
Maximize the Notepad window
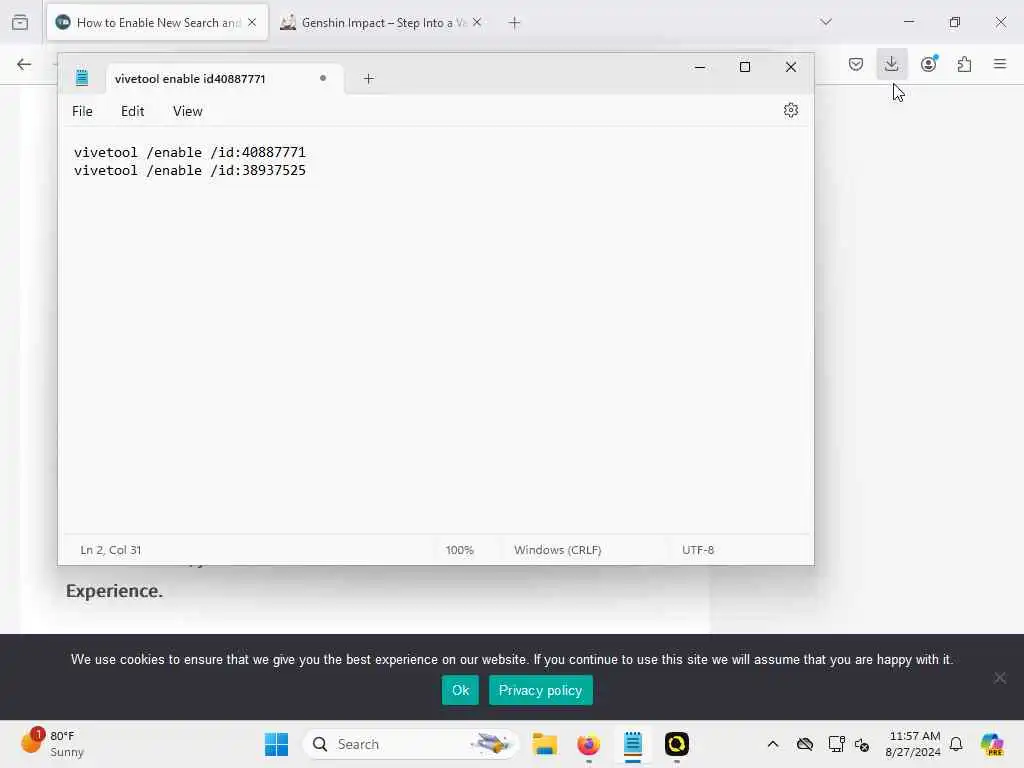[744, 67]
